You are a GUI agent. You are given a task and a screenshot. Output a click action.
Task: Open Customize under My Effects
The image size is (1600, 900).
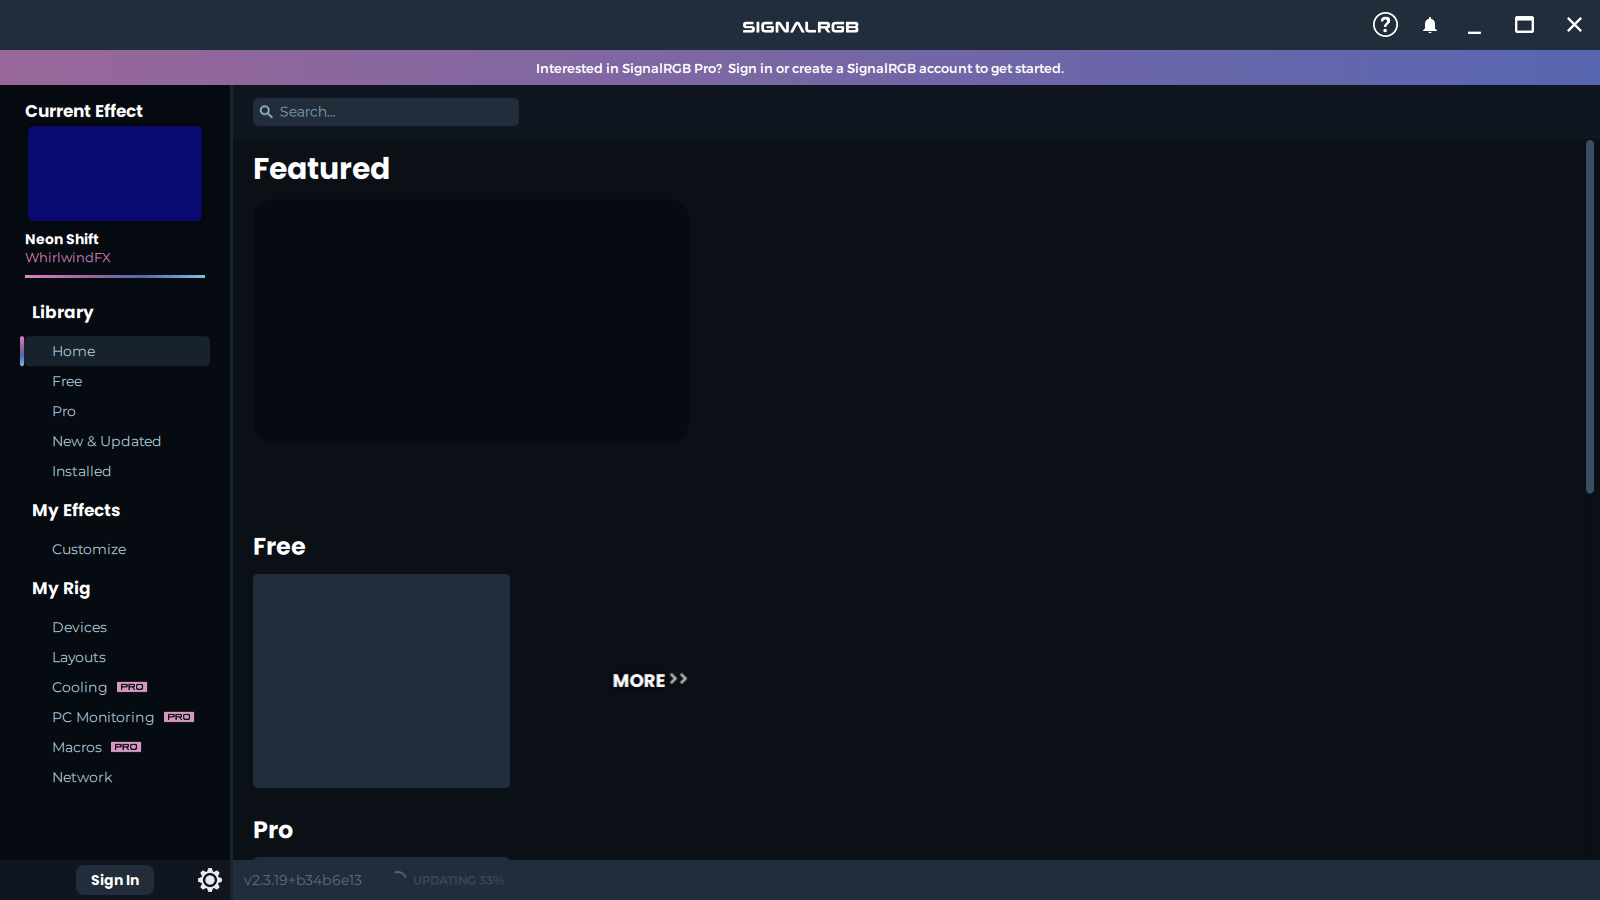[x=89, y=549]
